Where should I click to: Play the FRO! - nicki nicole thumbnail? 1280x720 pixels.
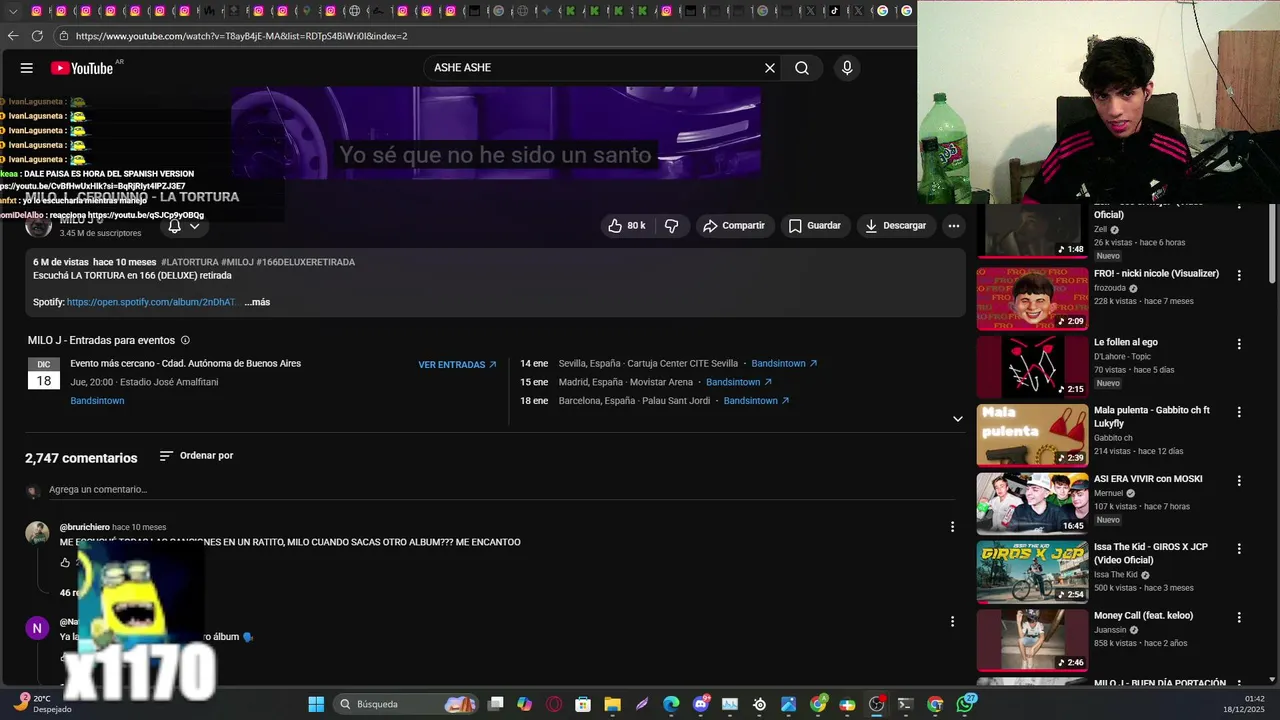tap(1032, 298)
